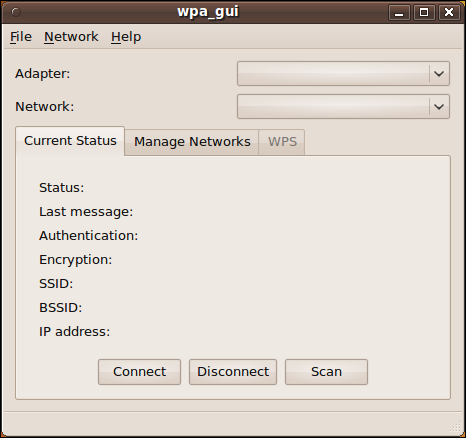Screen dimensions: 466x438
Task: Click the status bar at window bottom
Action: [x=233, y=423]
